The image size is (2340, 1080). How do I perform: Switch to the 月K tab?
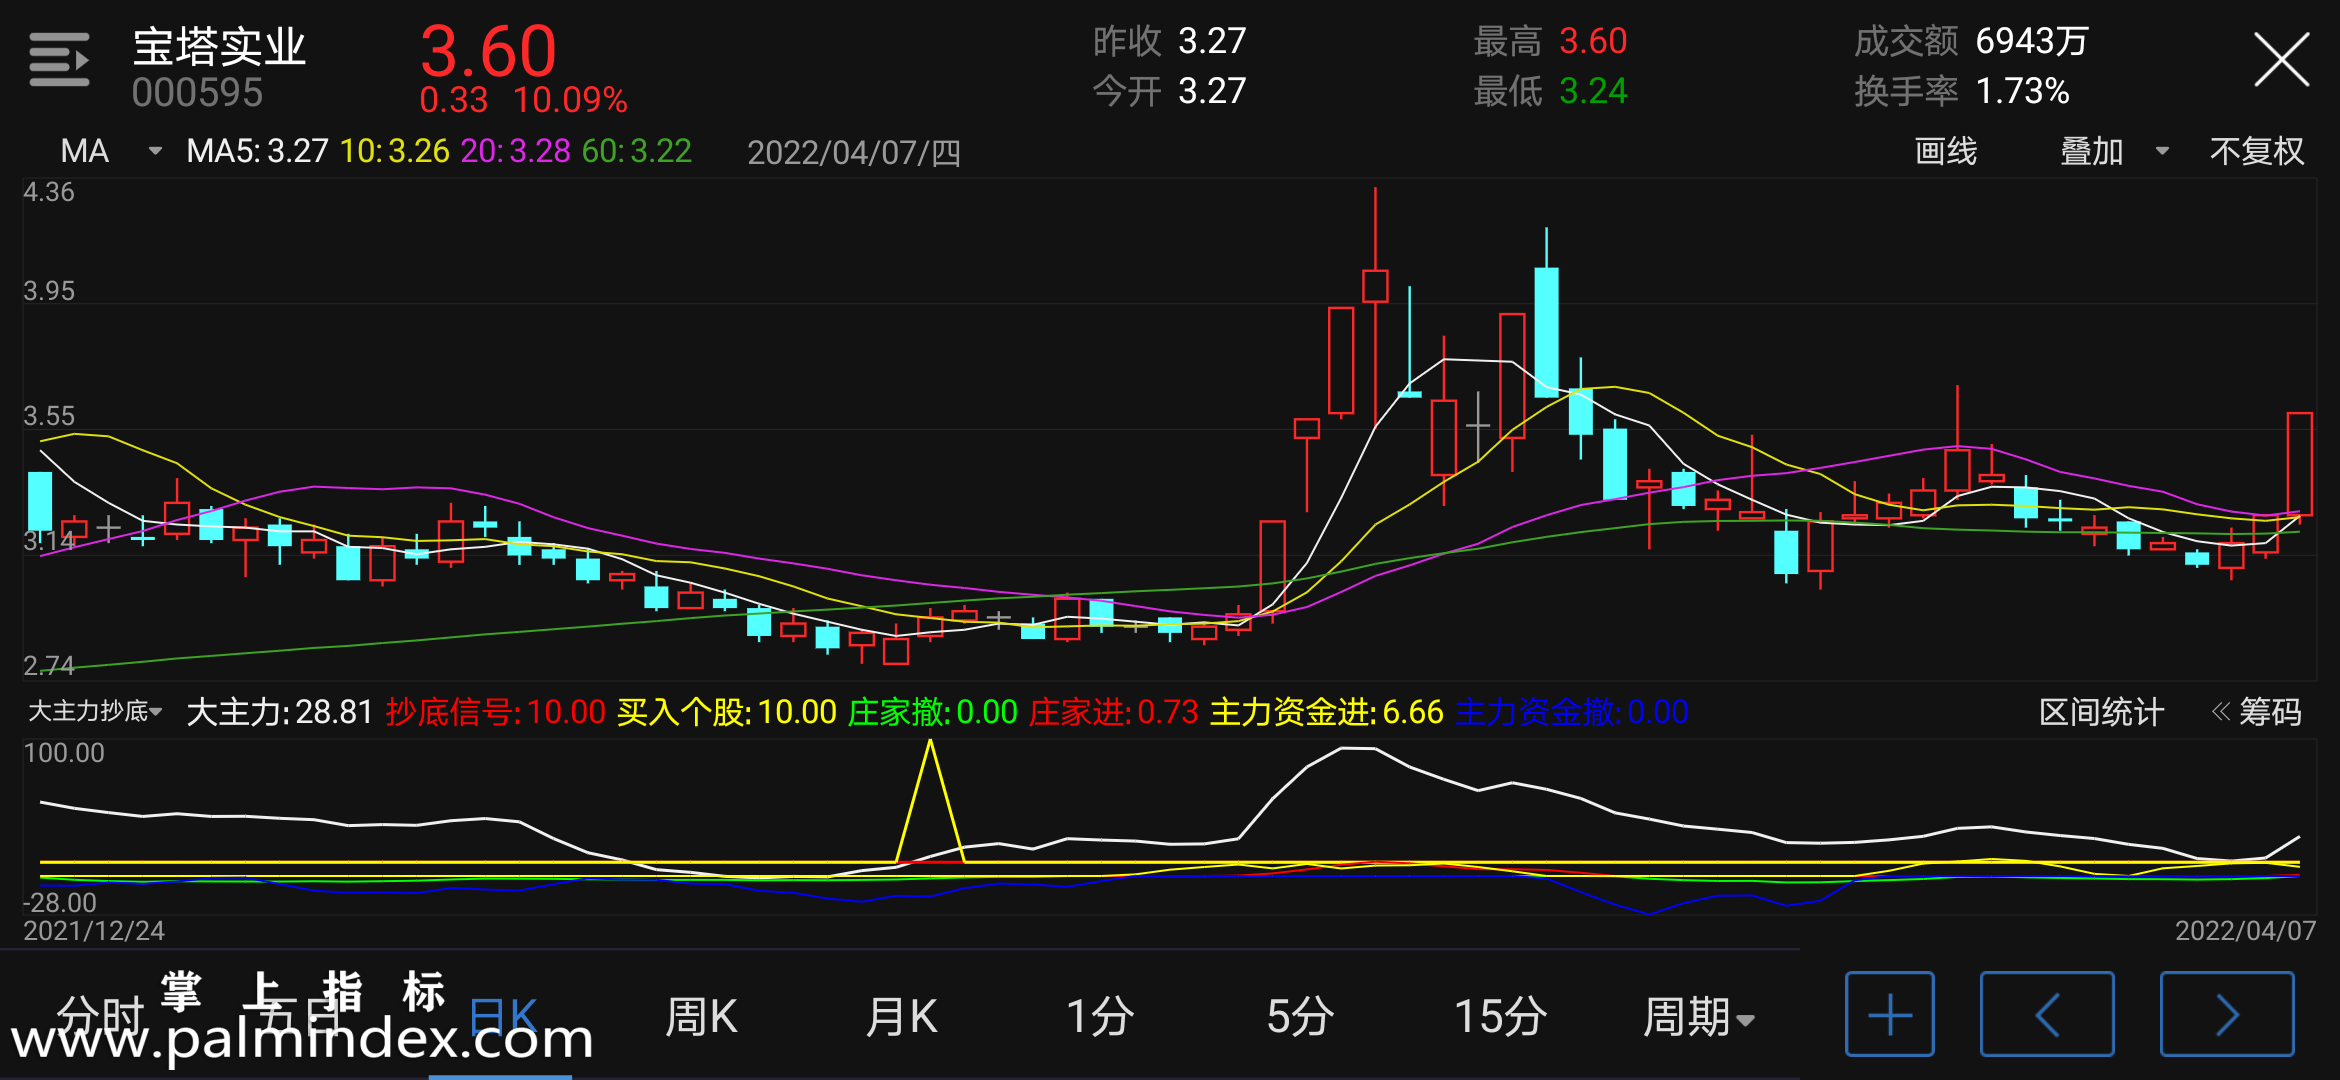(x=901, y=1017)
